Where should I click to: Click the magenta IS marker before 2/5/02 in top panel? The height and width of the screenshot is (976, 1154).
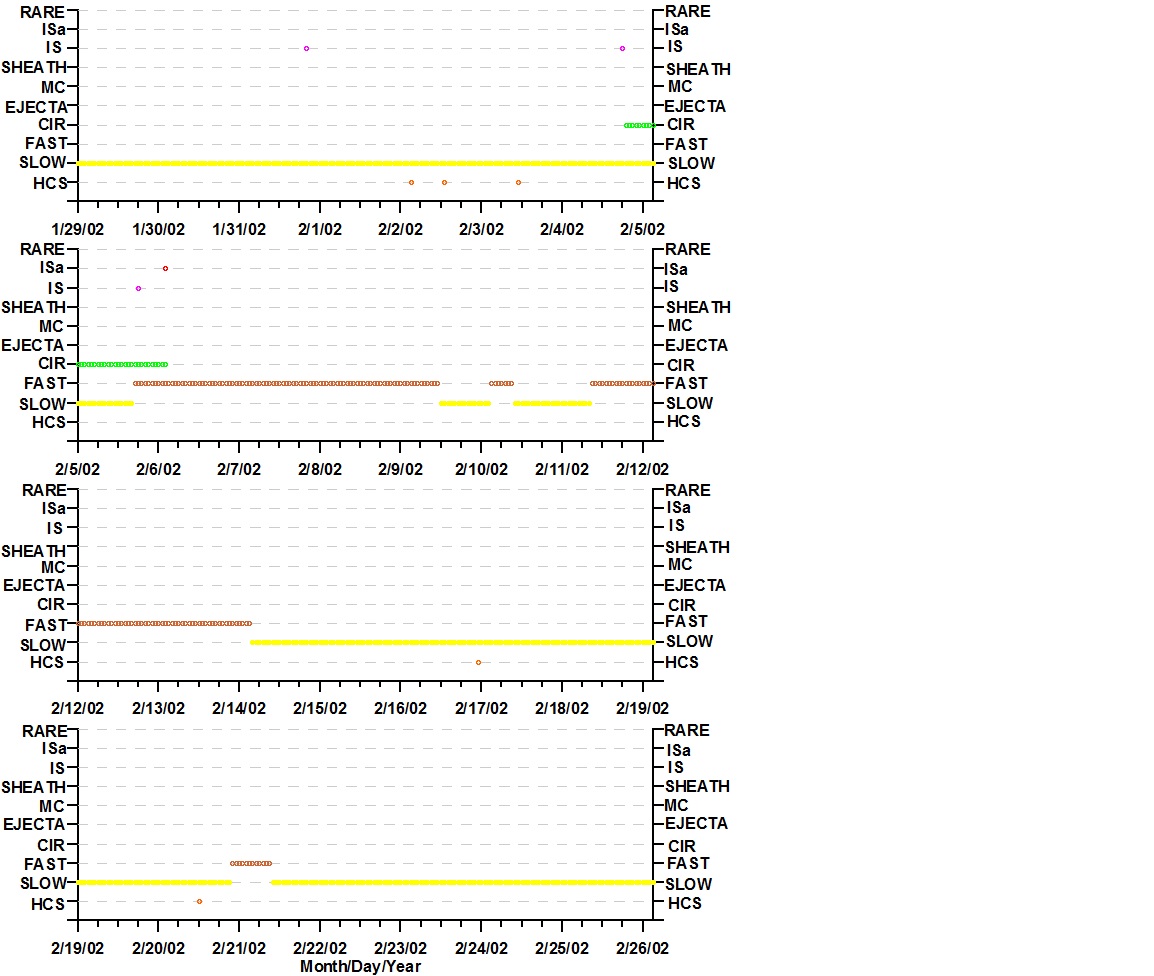[622, 49]
